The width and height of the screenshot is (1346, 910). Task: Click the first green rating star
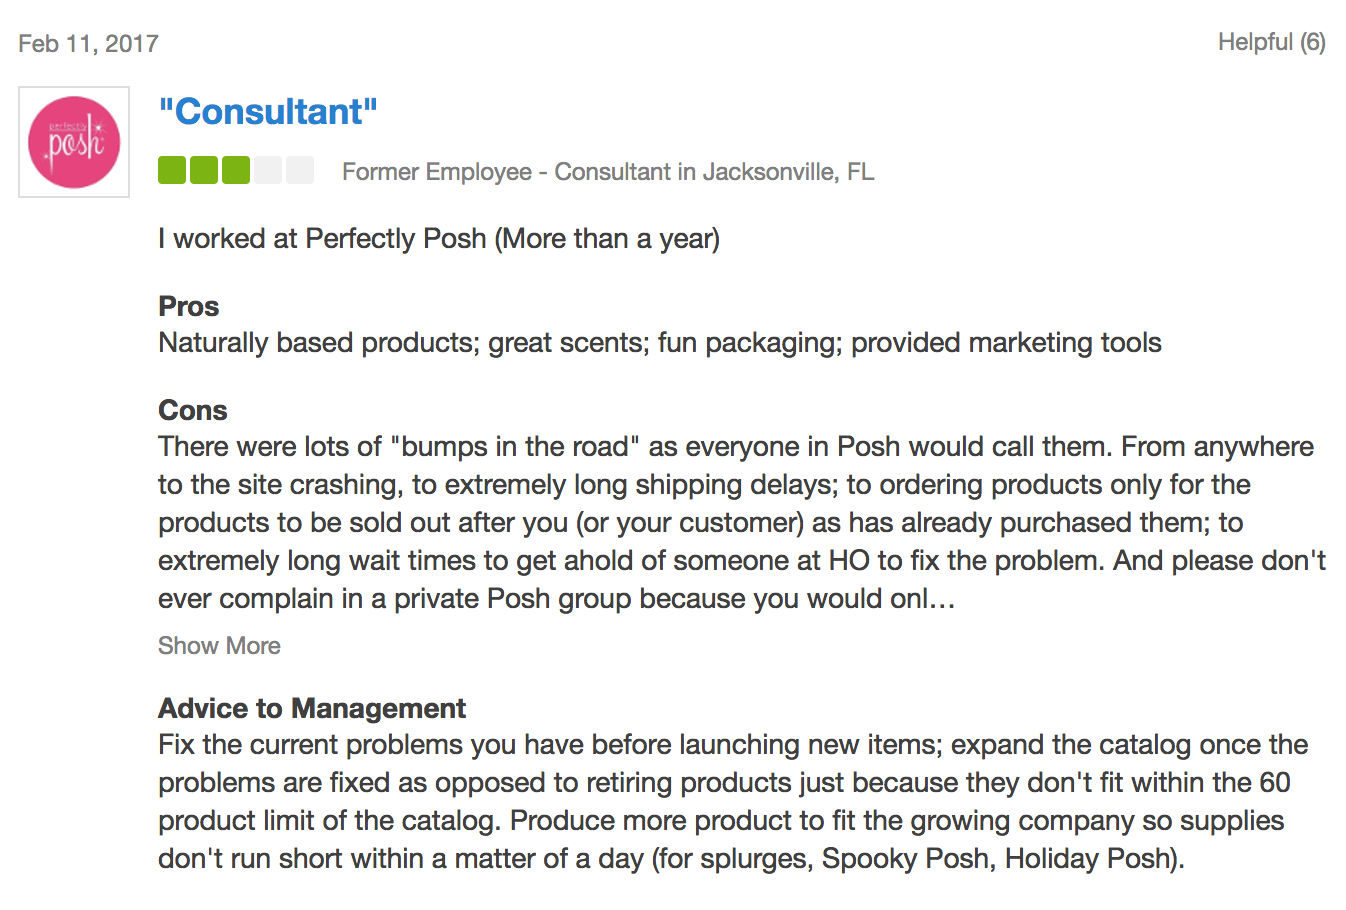pyautogui.click(x=172, y=170)
